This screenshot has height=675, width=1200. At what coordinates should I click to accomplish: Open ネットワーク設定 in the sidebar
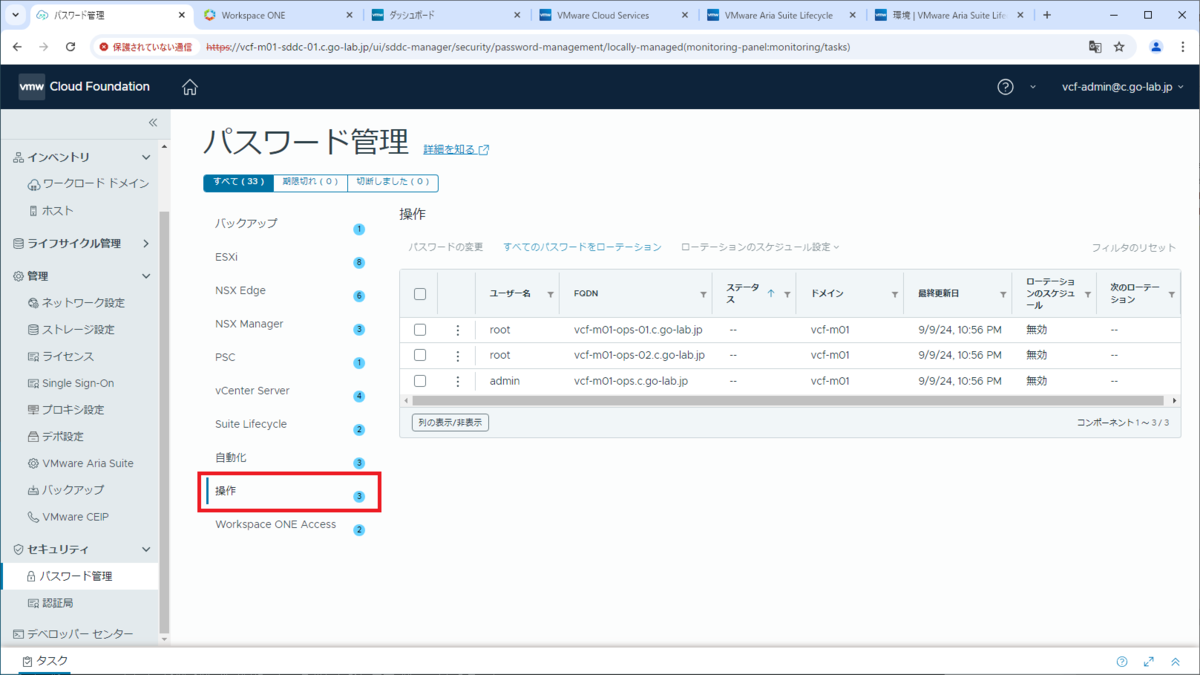click(x=76, y=303)
